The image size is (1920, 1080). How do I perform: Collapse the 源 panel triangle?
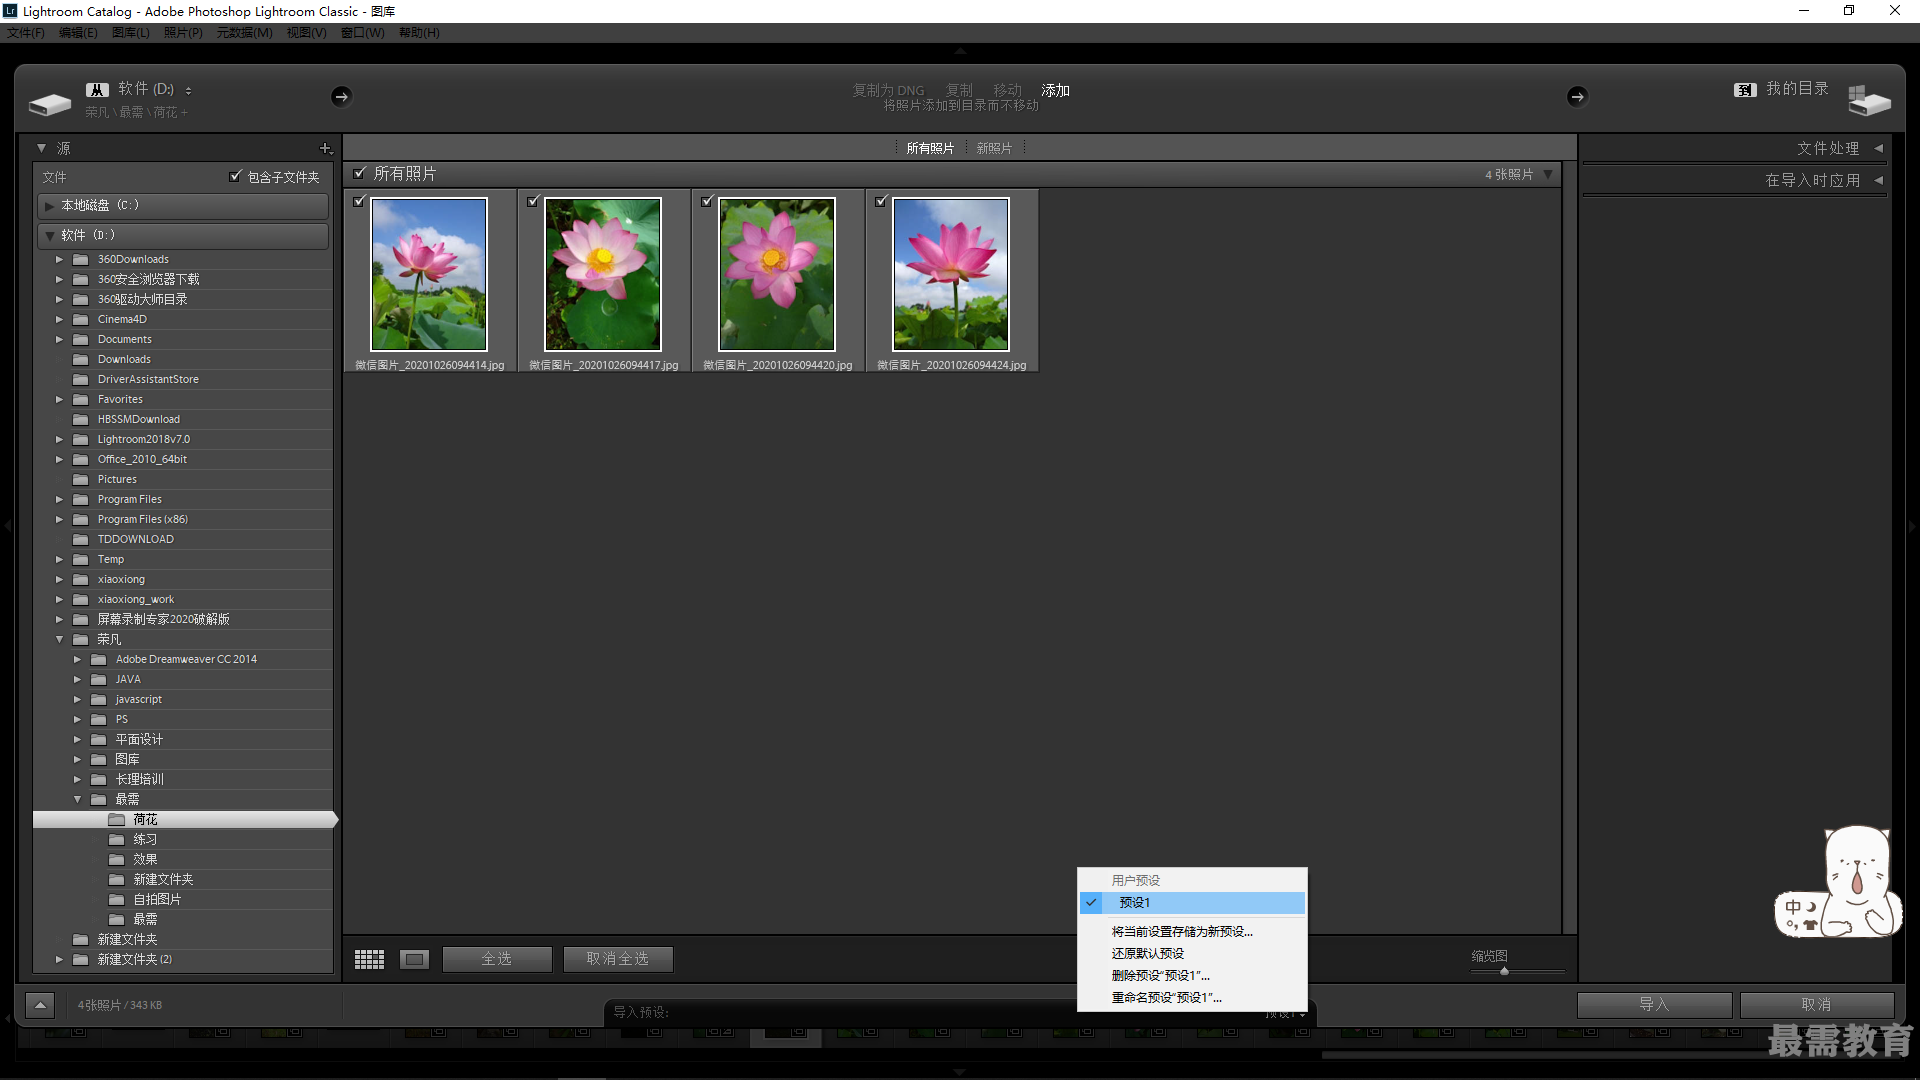click(x=41, y=148)
